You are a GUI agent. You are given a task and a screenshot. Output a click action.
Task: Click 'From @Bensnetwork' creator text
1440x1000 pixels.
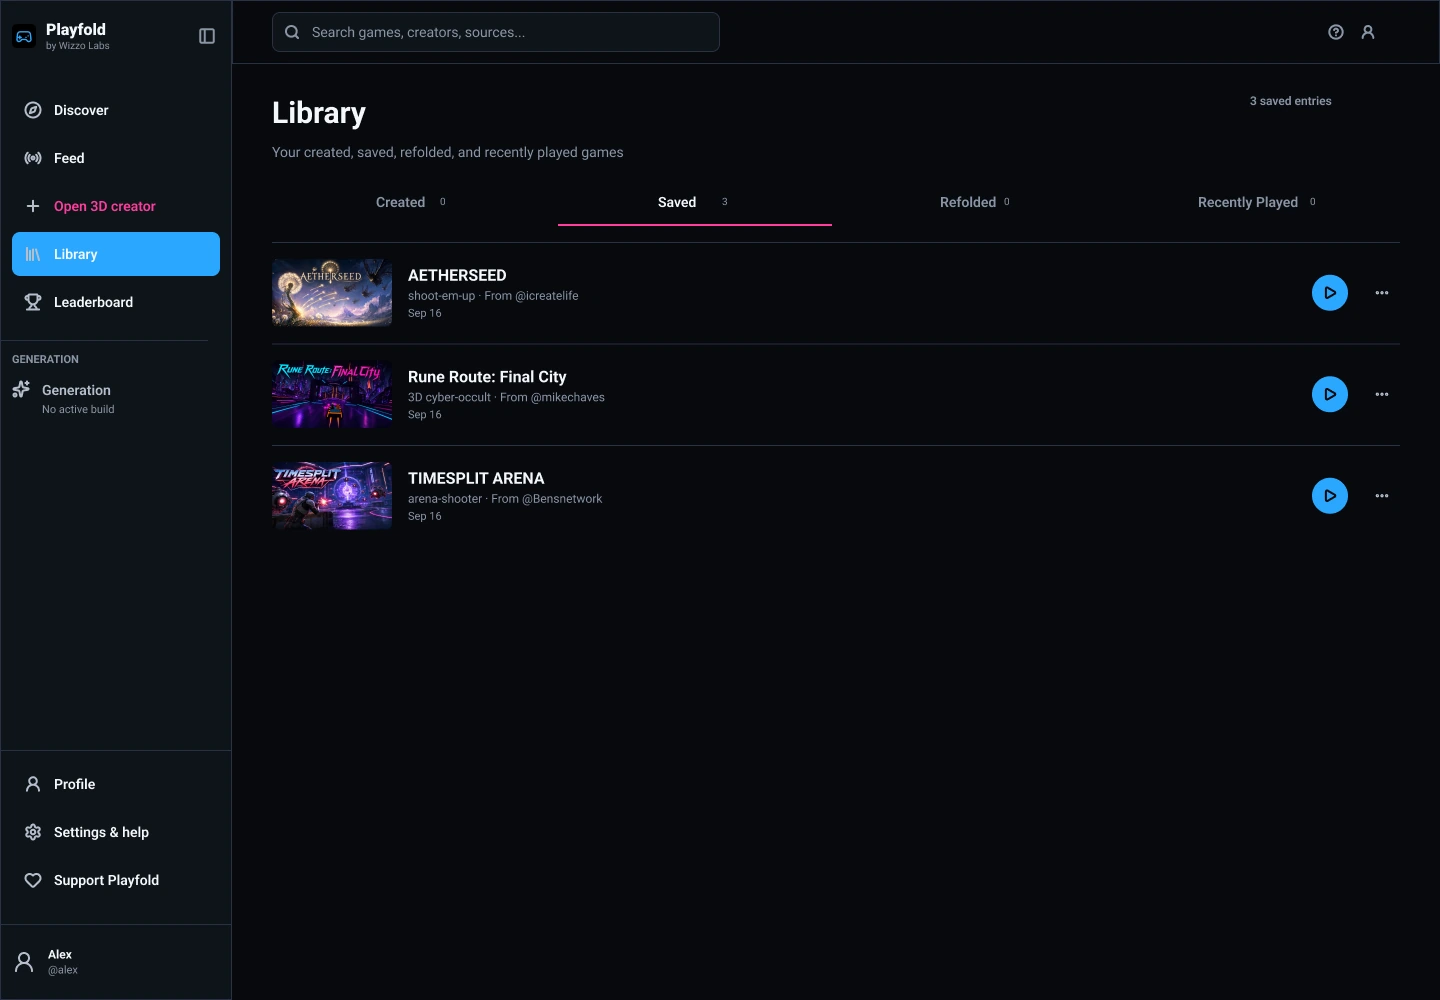click(x=546, y=499)
